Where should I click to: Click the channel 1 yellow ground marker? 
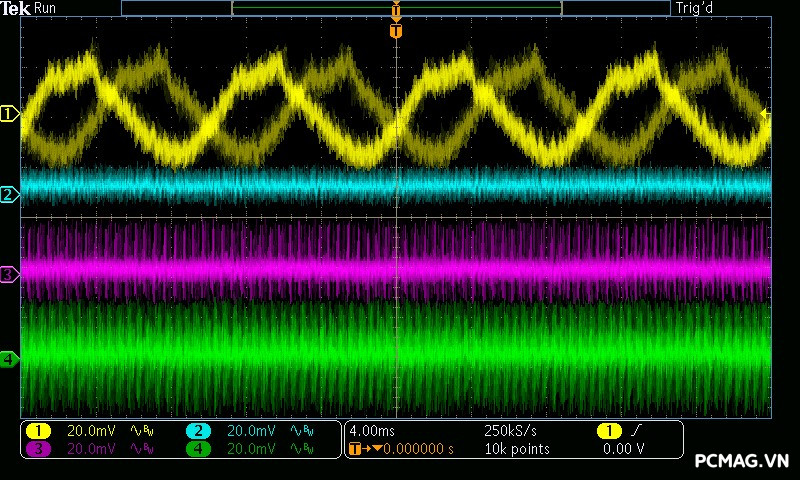pos(9,114)
